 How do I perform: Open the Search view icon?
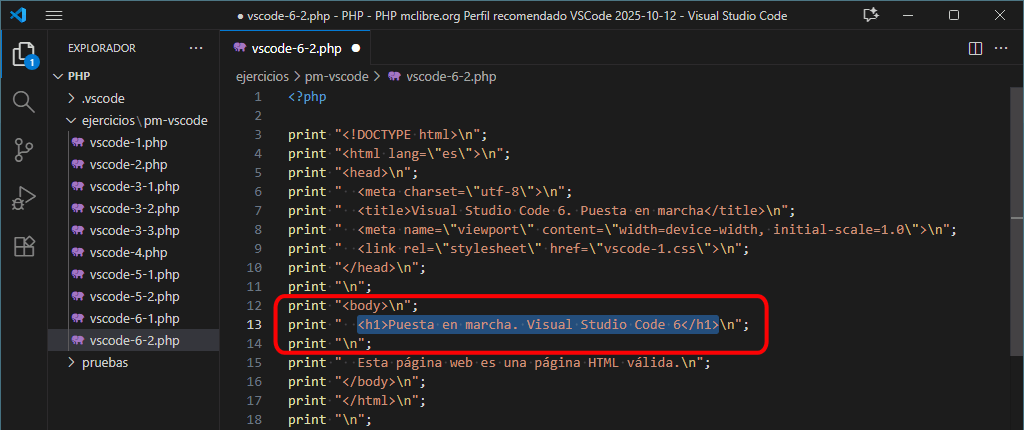[23, 101]
